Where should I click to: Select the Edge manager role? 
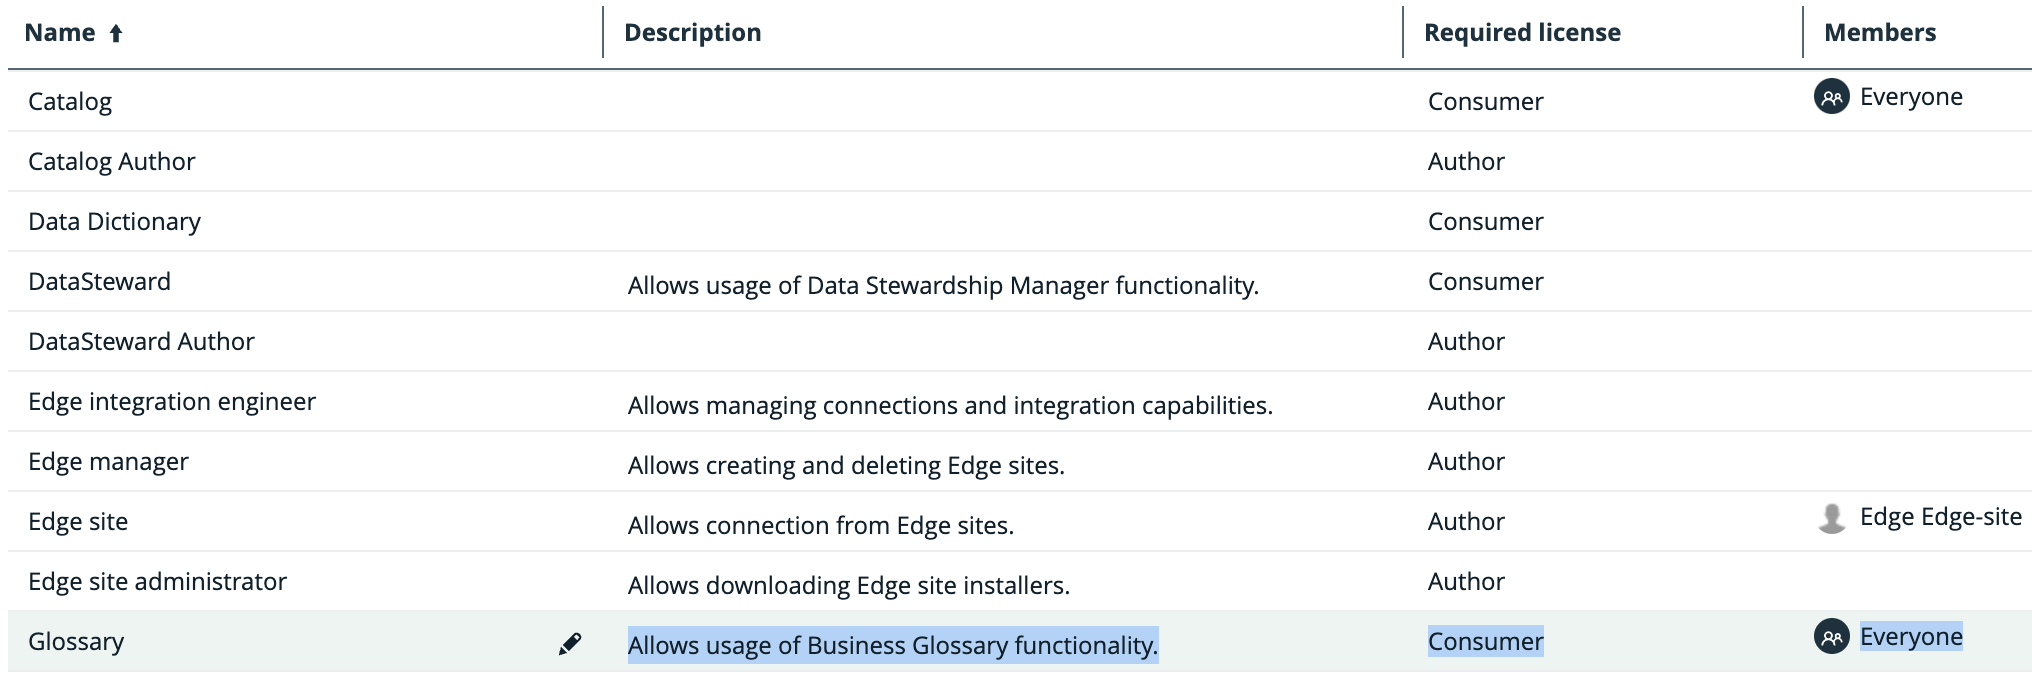point(108,461)
